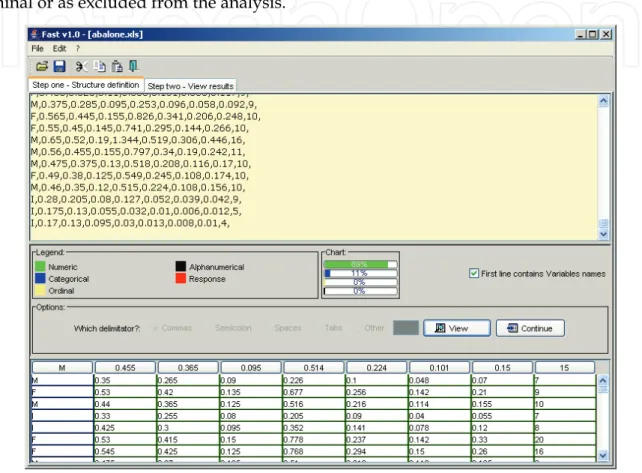The image size is (642, 473).
Task: Click the blue Categorical legend swatch
Action: pyautogui.click(x=40, y=278)
